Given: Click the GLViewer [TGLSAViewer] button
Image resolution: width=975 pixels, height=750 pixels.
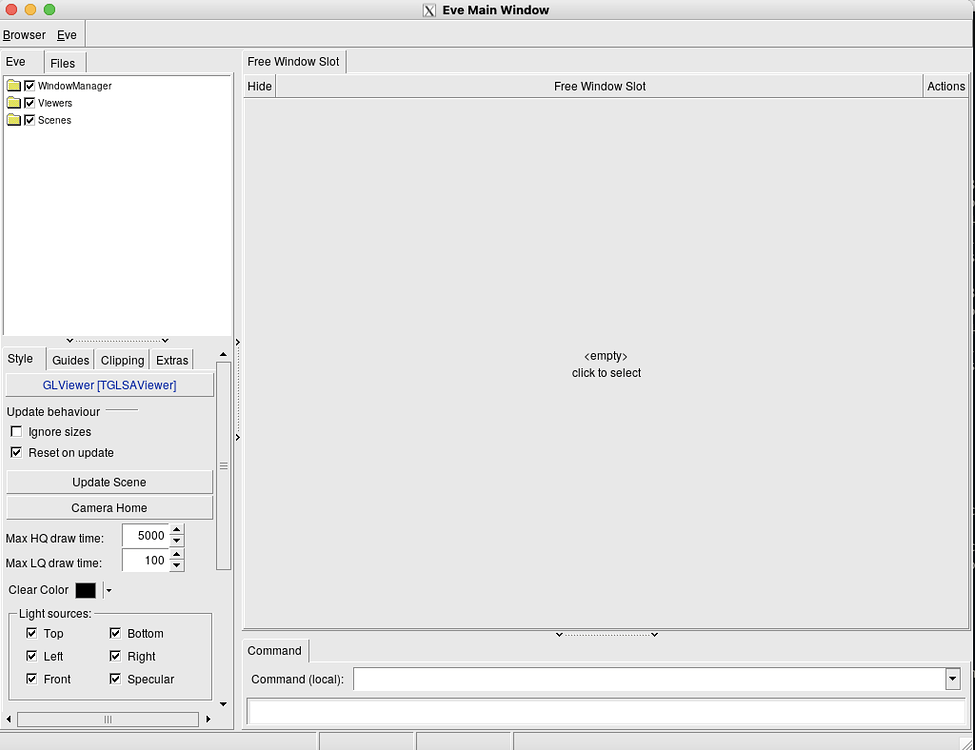Looking at the screenshot, I should [109, 385].
